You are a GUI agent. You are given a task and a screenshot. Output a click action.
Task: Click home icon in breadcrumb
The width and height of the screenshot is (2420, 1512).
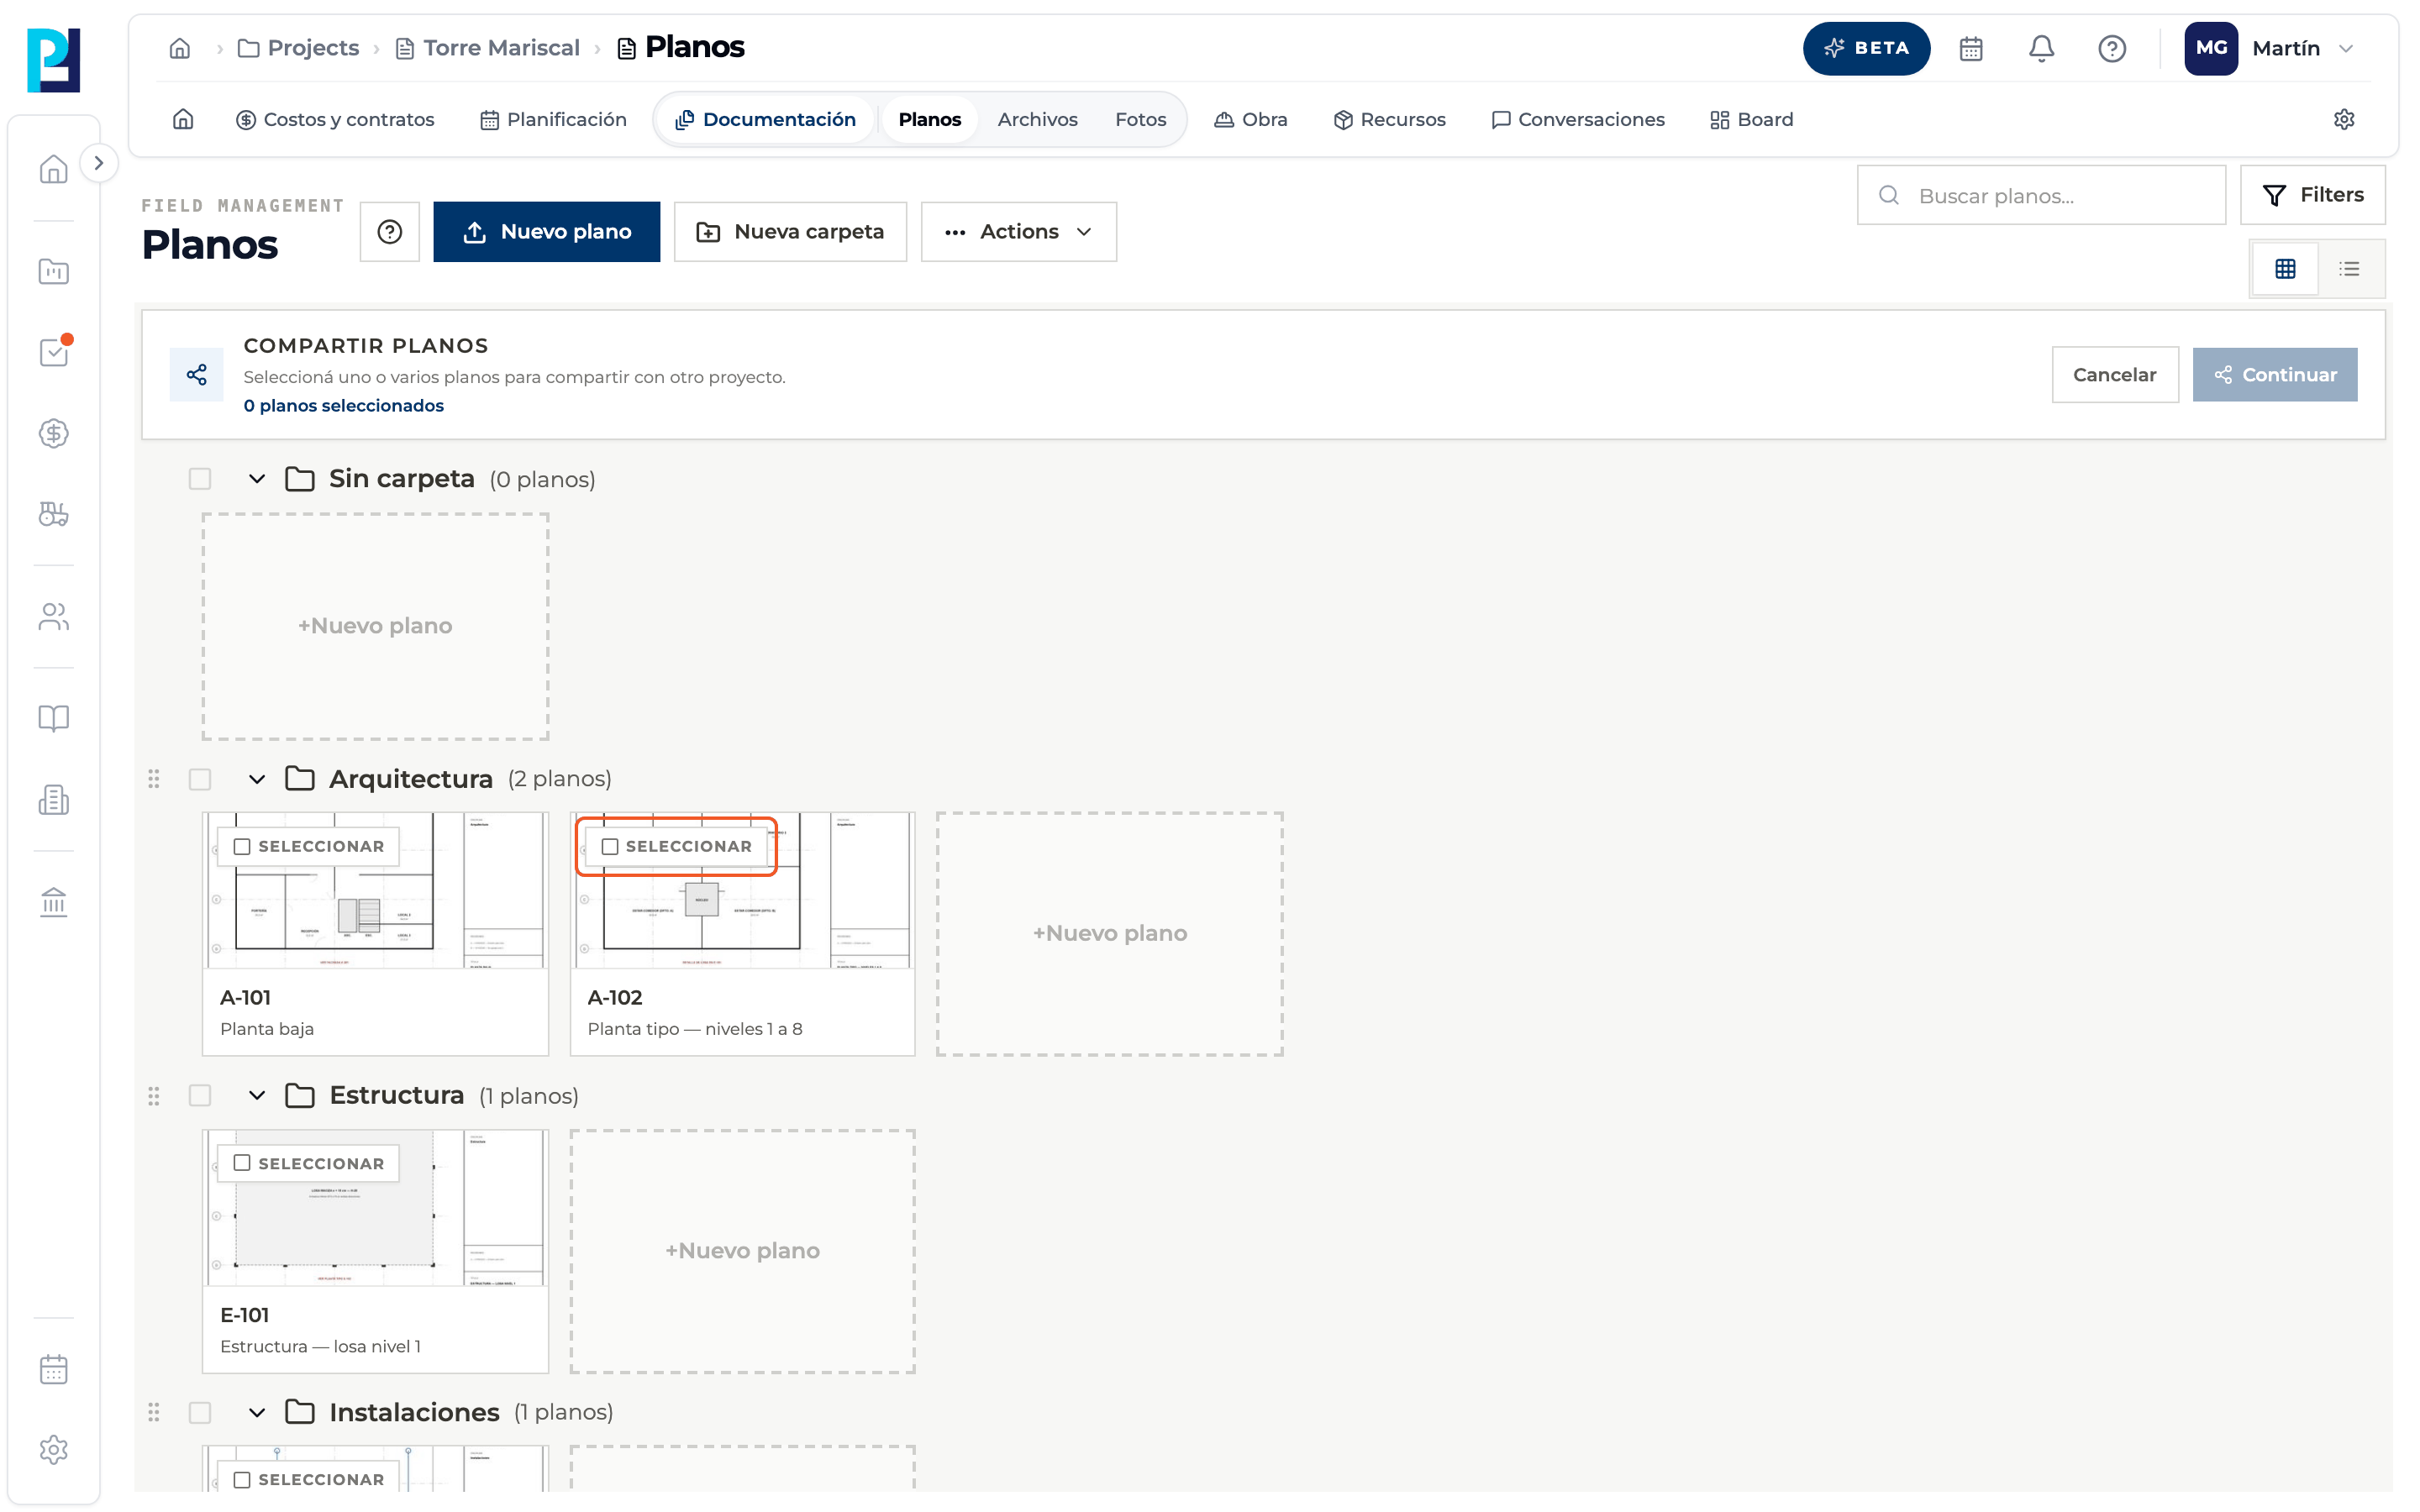(180, 48)
